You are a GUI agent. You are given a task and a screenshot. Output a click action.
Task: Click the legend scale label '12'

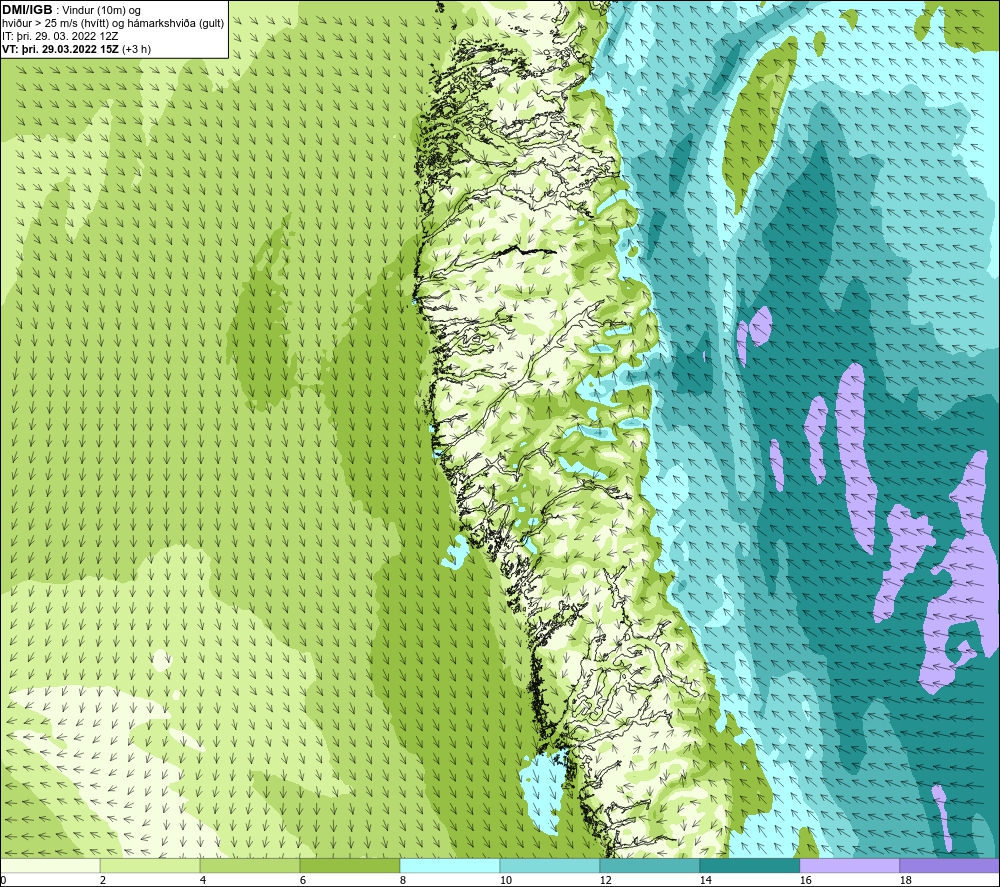pos(605,880)
